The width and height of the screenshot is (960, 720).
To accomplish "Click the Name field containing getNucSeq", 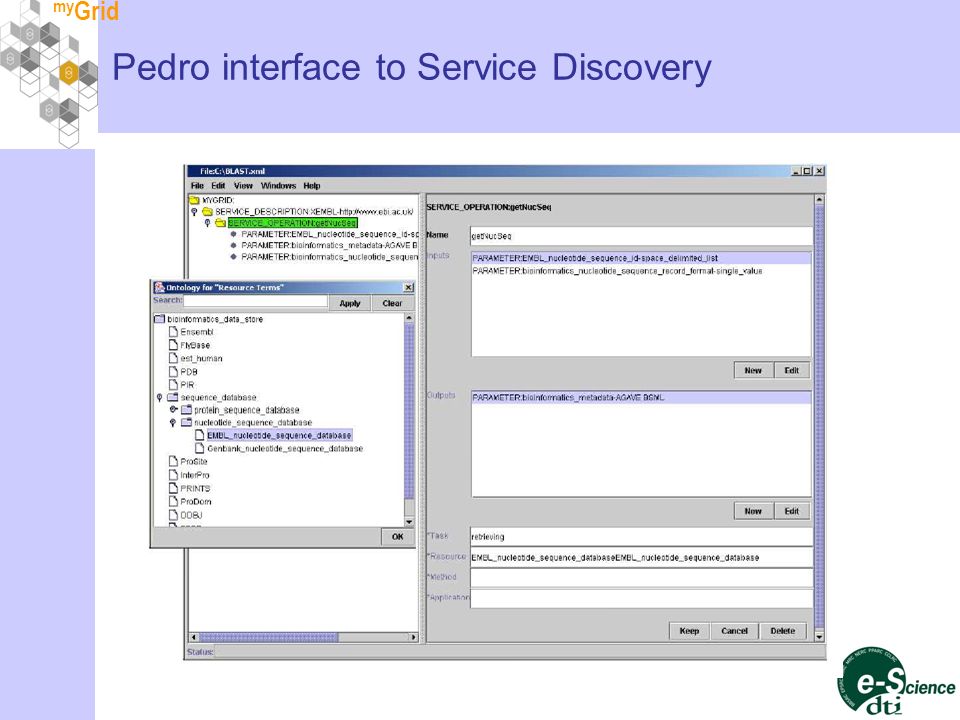I will (x=641, y=236).
